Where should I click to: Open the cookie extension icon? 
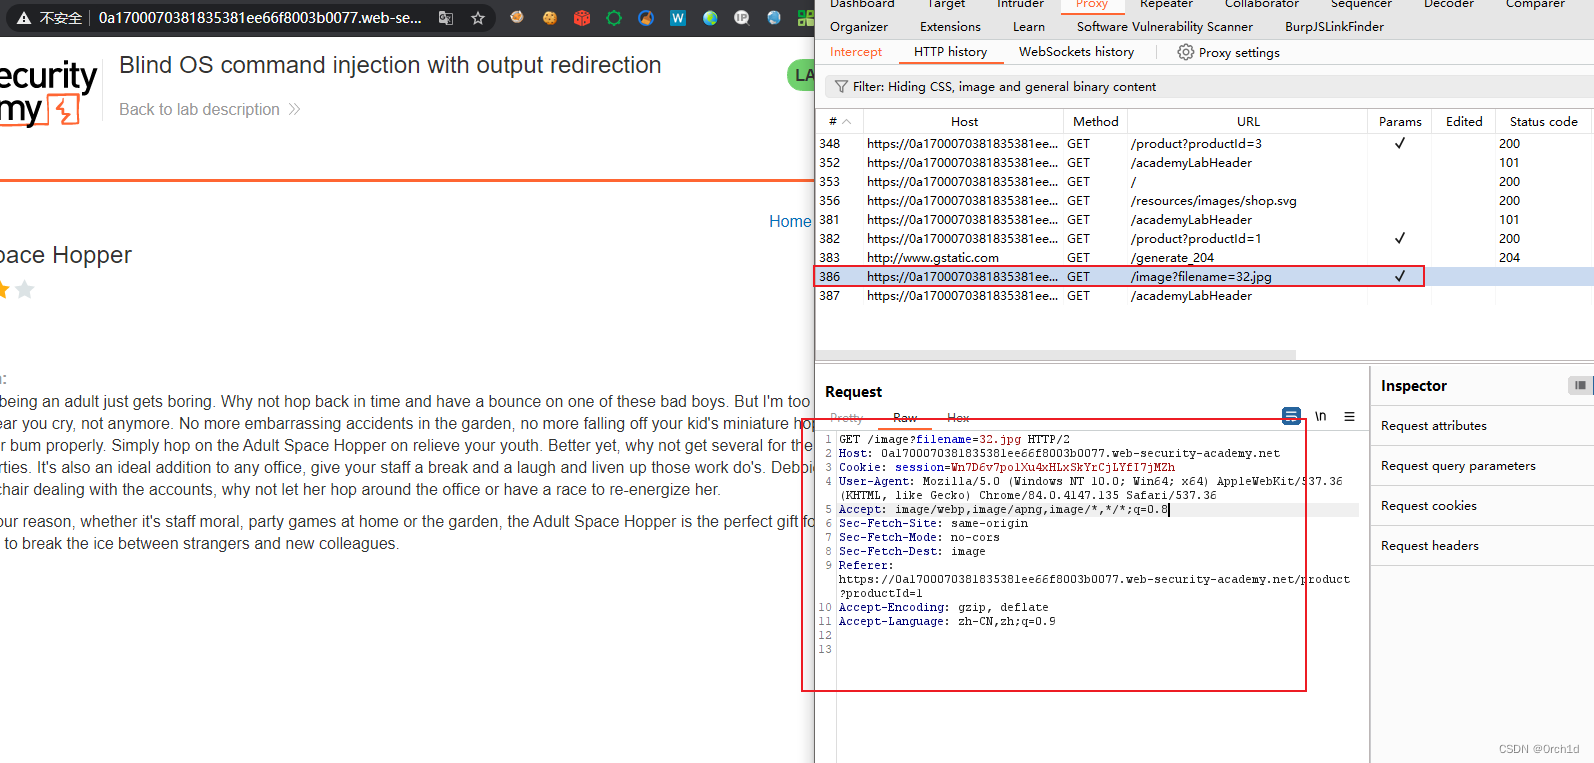click(x=550, y=18)
